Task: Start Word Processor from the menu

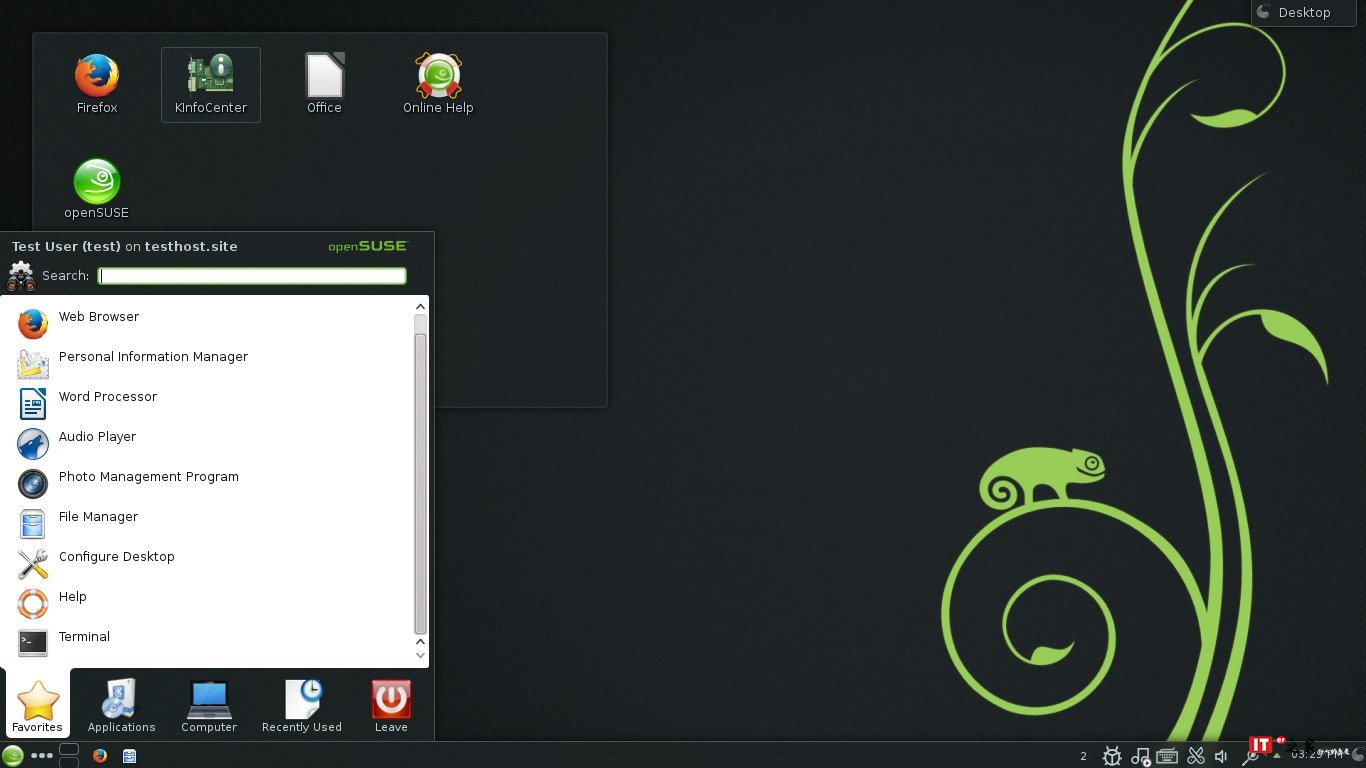Action: click(x=107, y=397)
